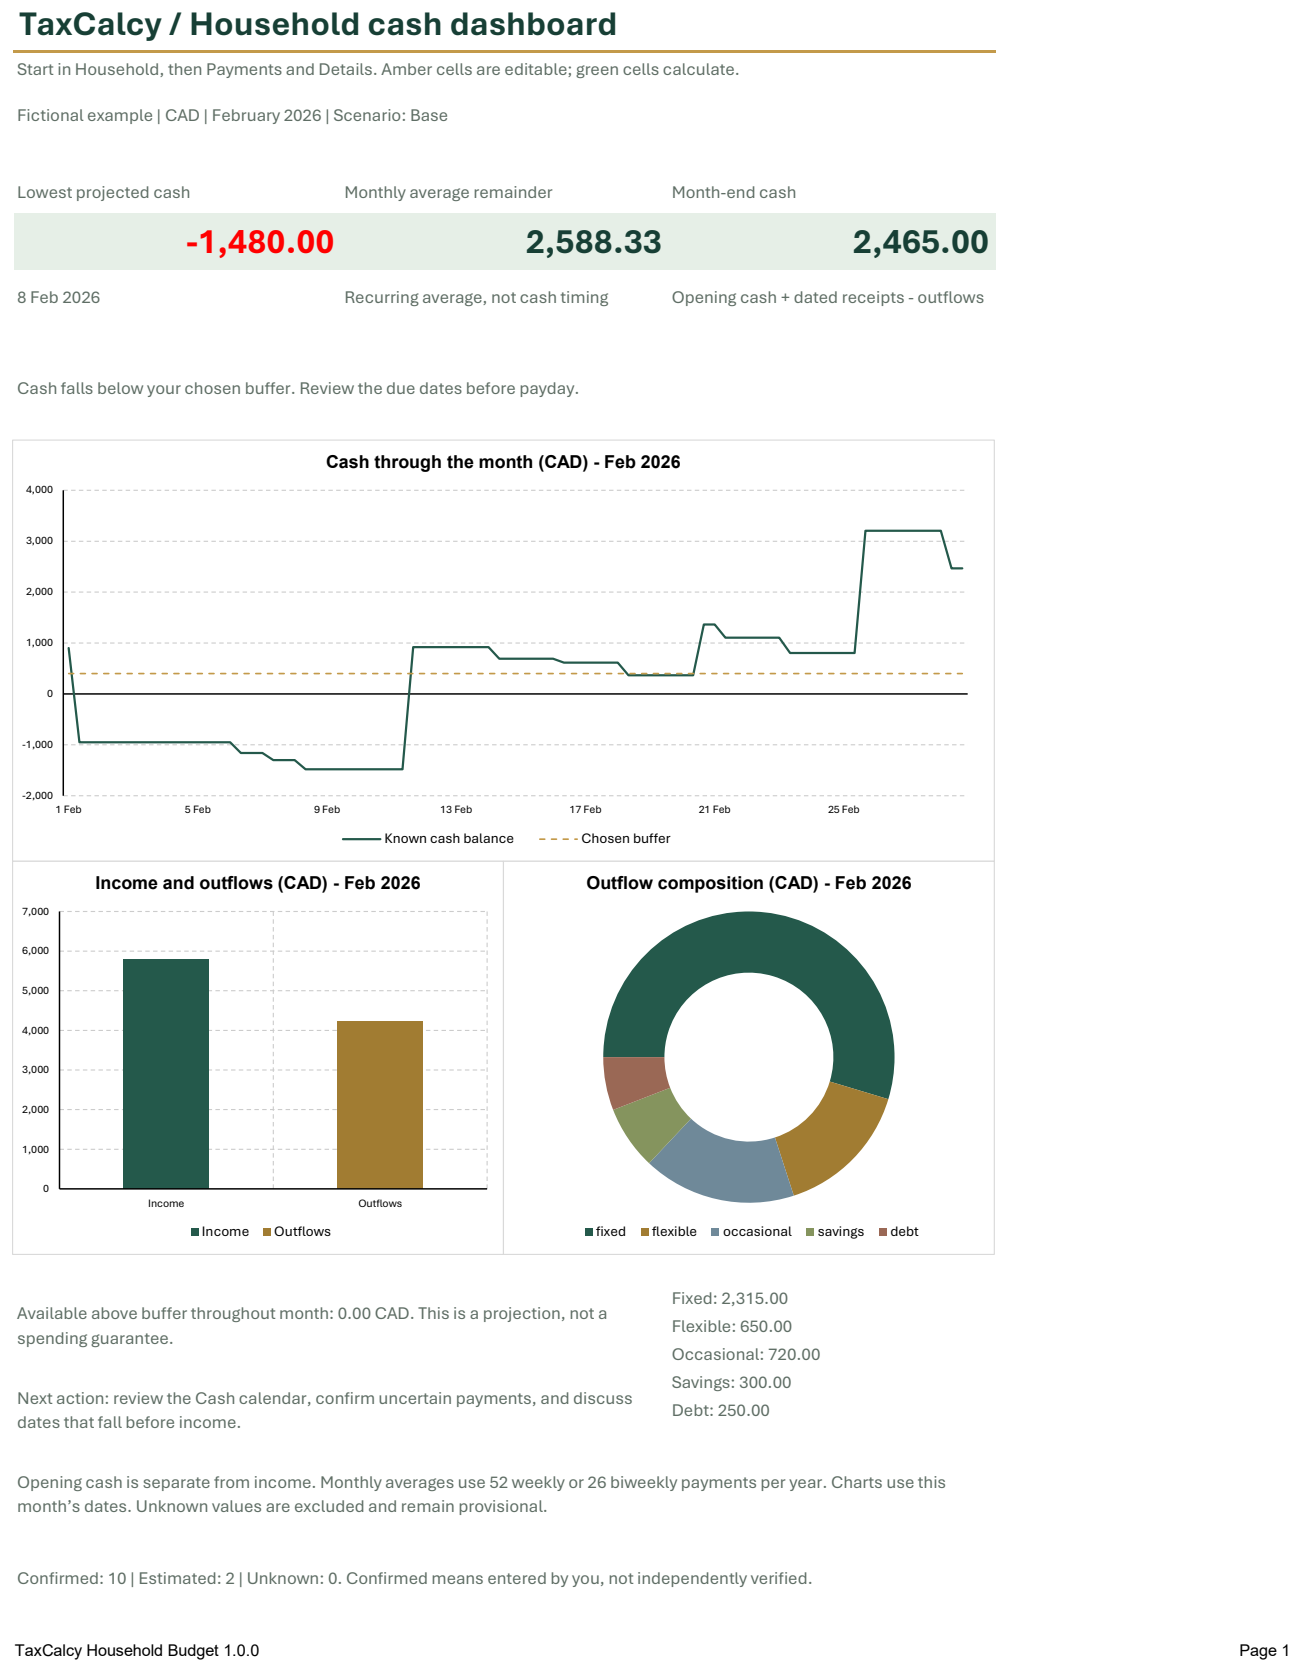Click the "Income and outflows (CAD)" chart title
Image resolution: width=1300 pixels, height=1672 pixels.
258,883
